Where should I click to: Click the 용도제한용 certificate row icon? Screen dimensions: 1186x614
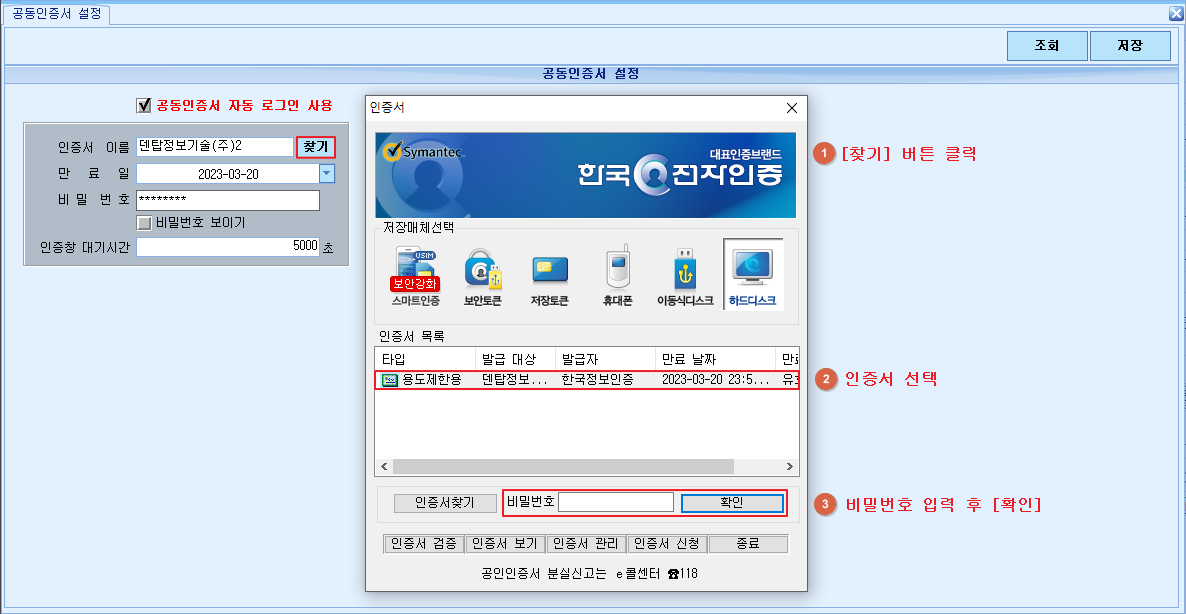(390, 380)
